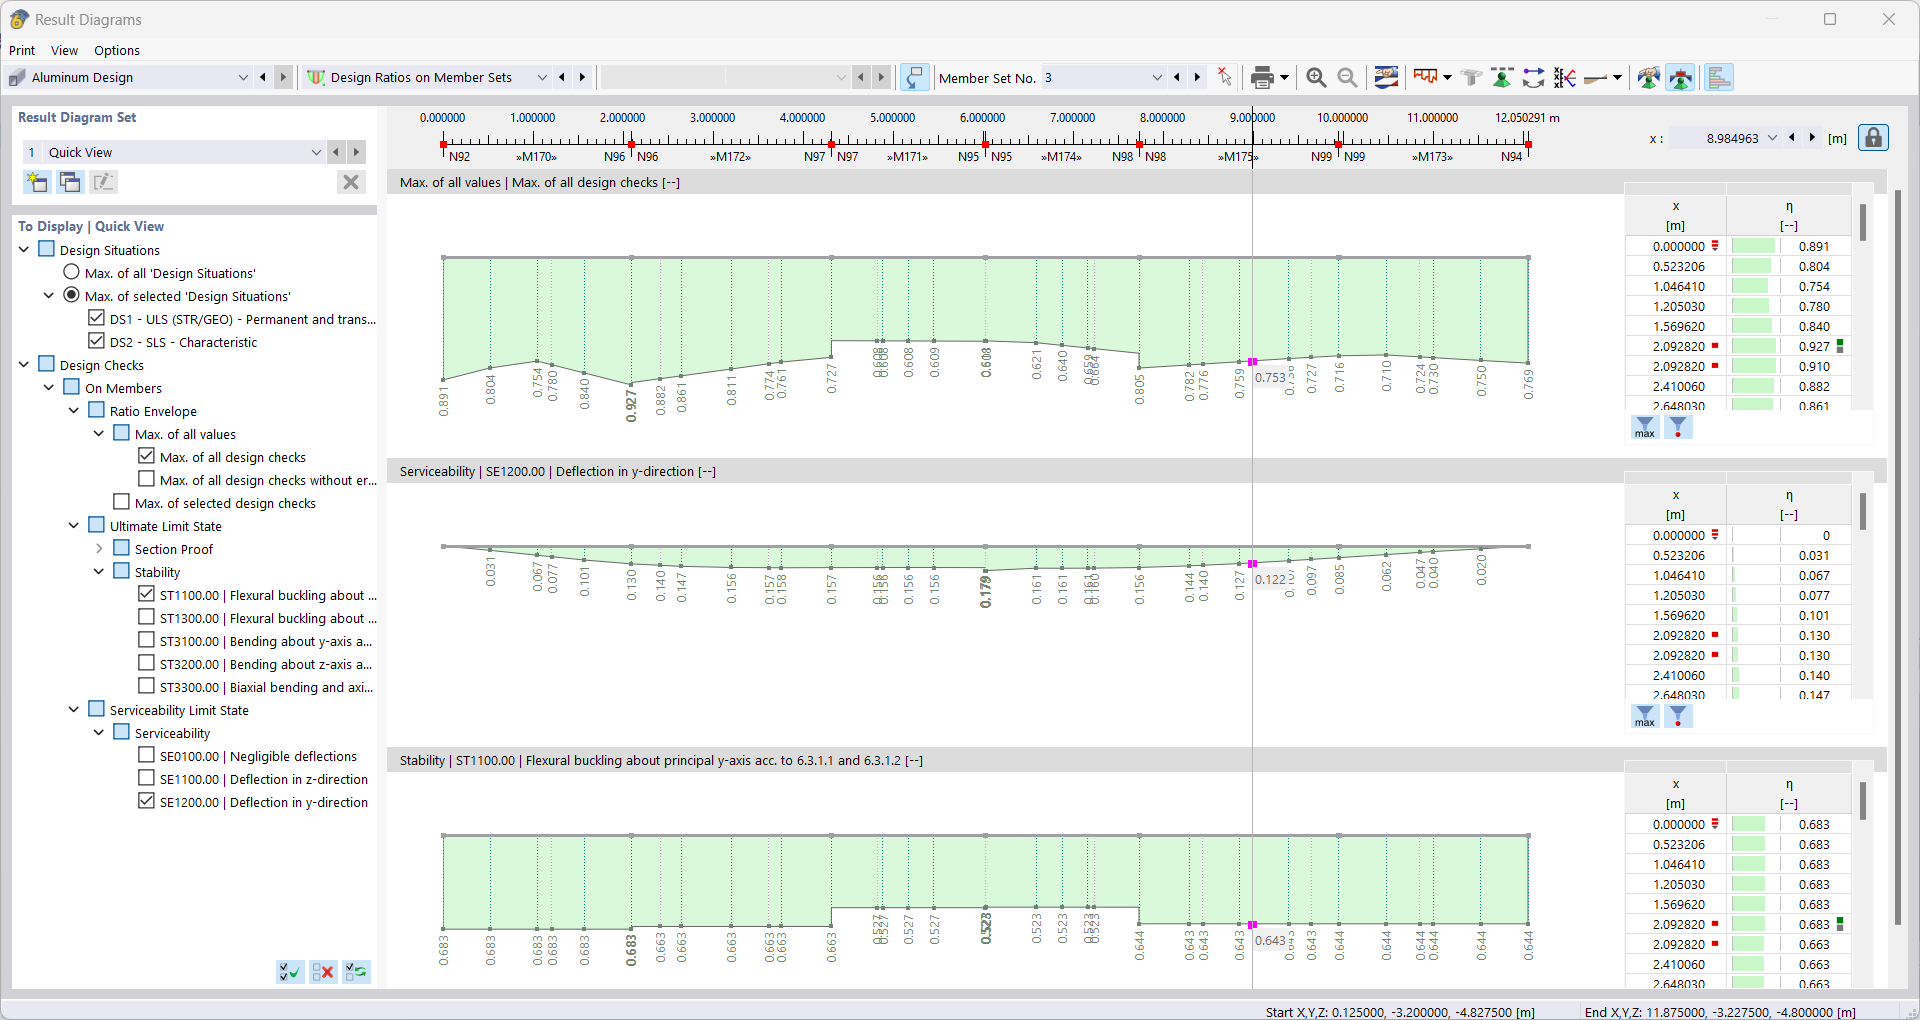Open the x position value dropdown
This screenshot has width=1920, height=1020.
coord(1772,138)
